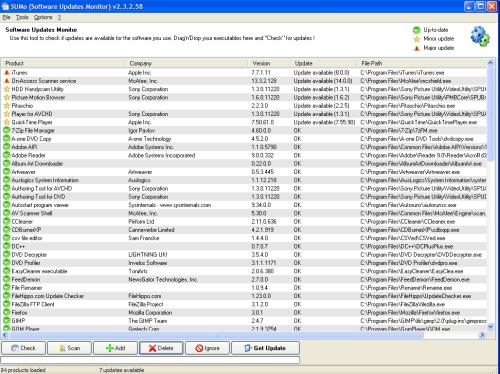The width and height of the screenshot is (500, 374).
Task: Select the iTunes row product name
Action: (19, 72)
